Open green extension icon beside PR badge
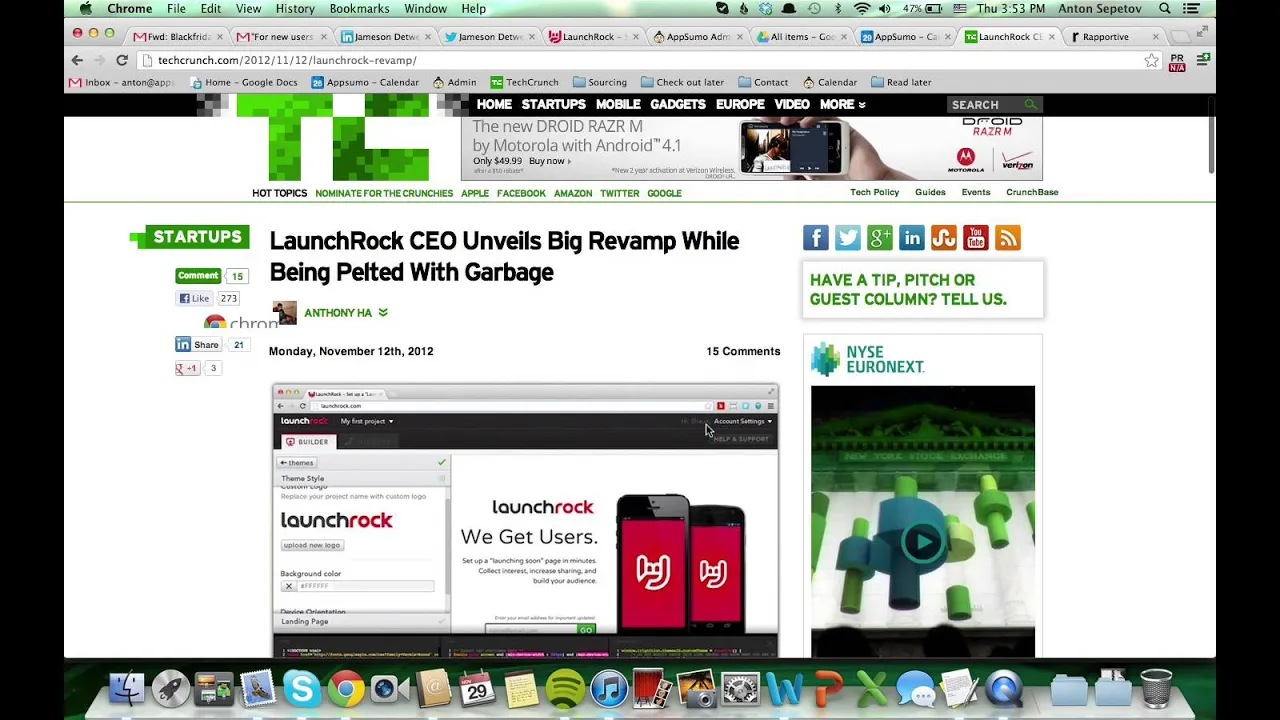Screen dimensions: 1280x720 (x=1202, y=60)
